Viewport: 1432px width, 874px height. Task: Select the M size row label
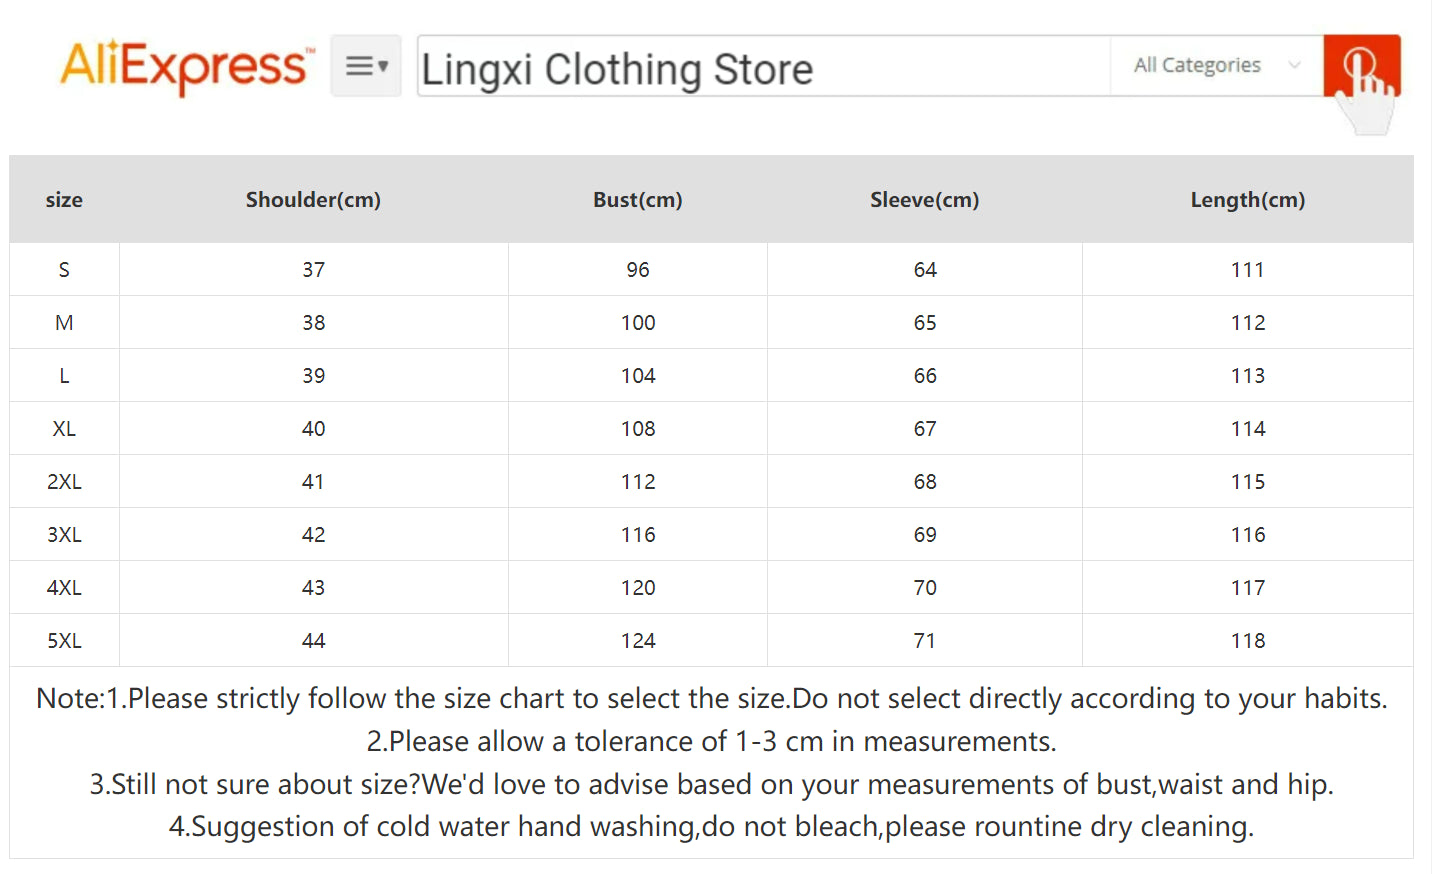[x=64, y=322]
